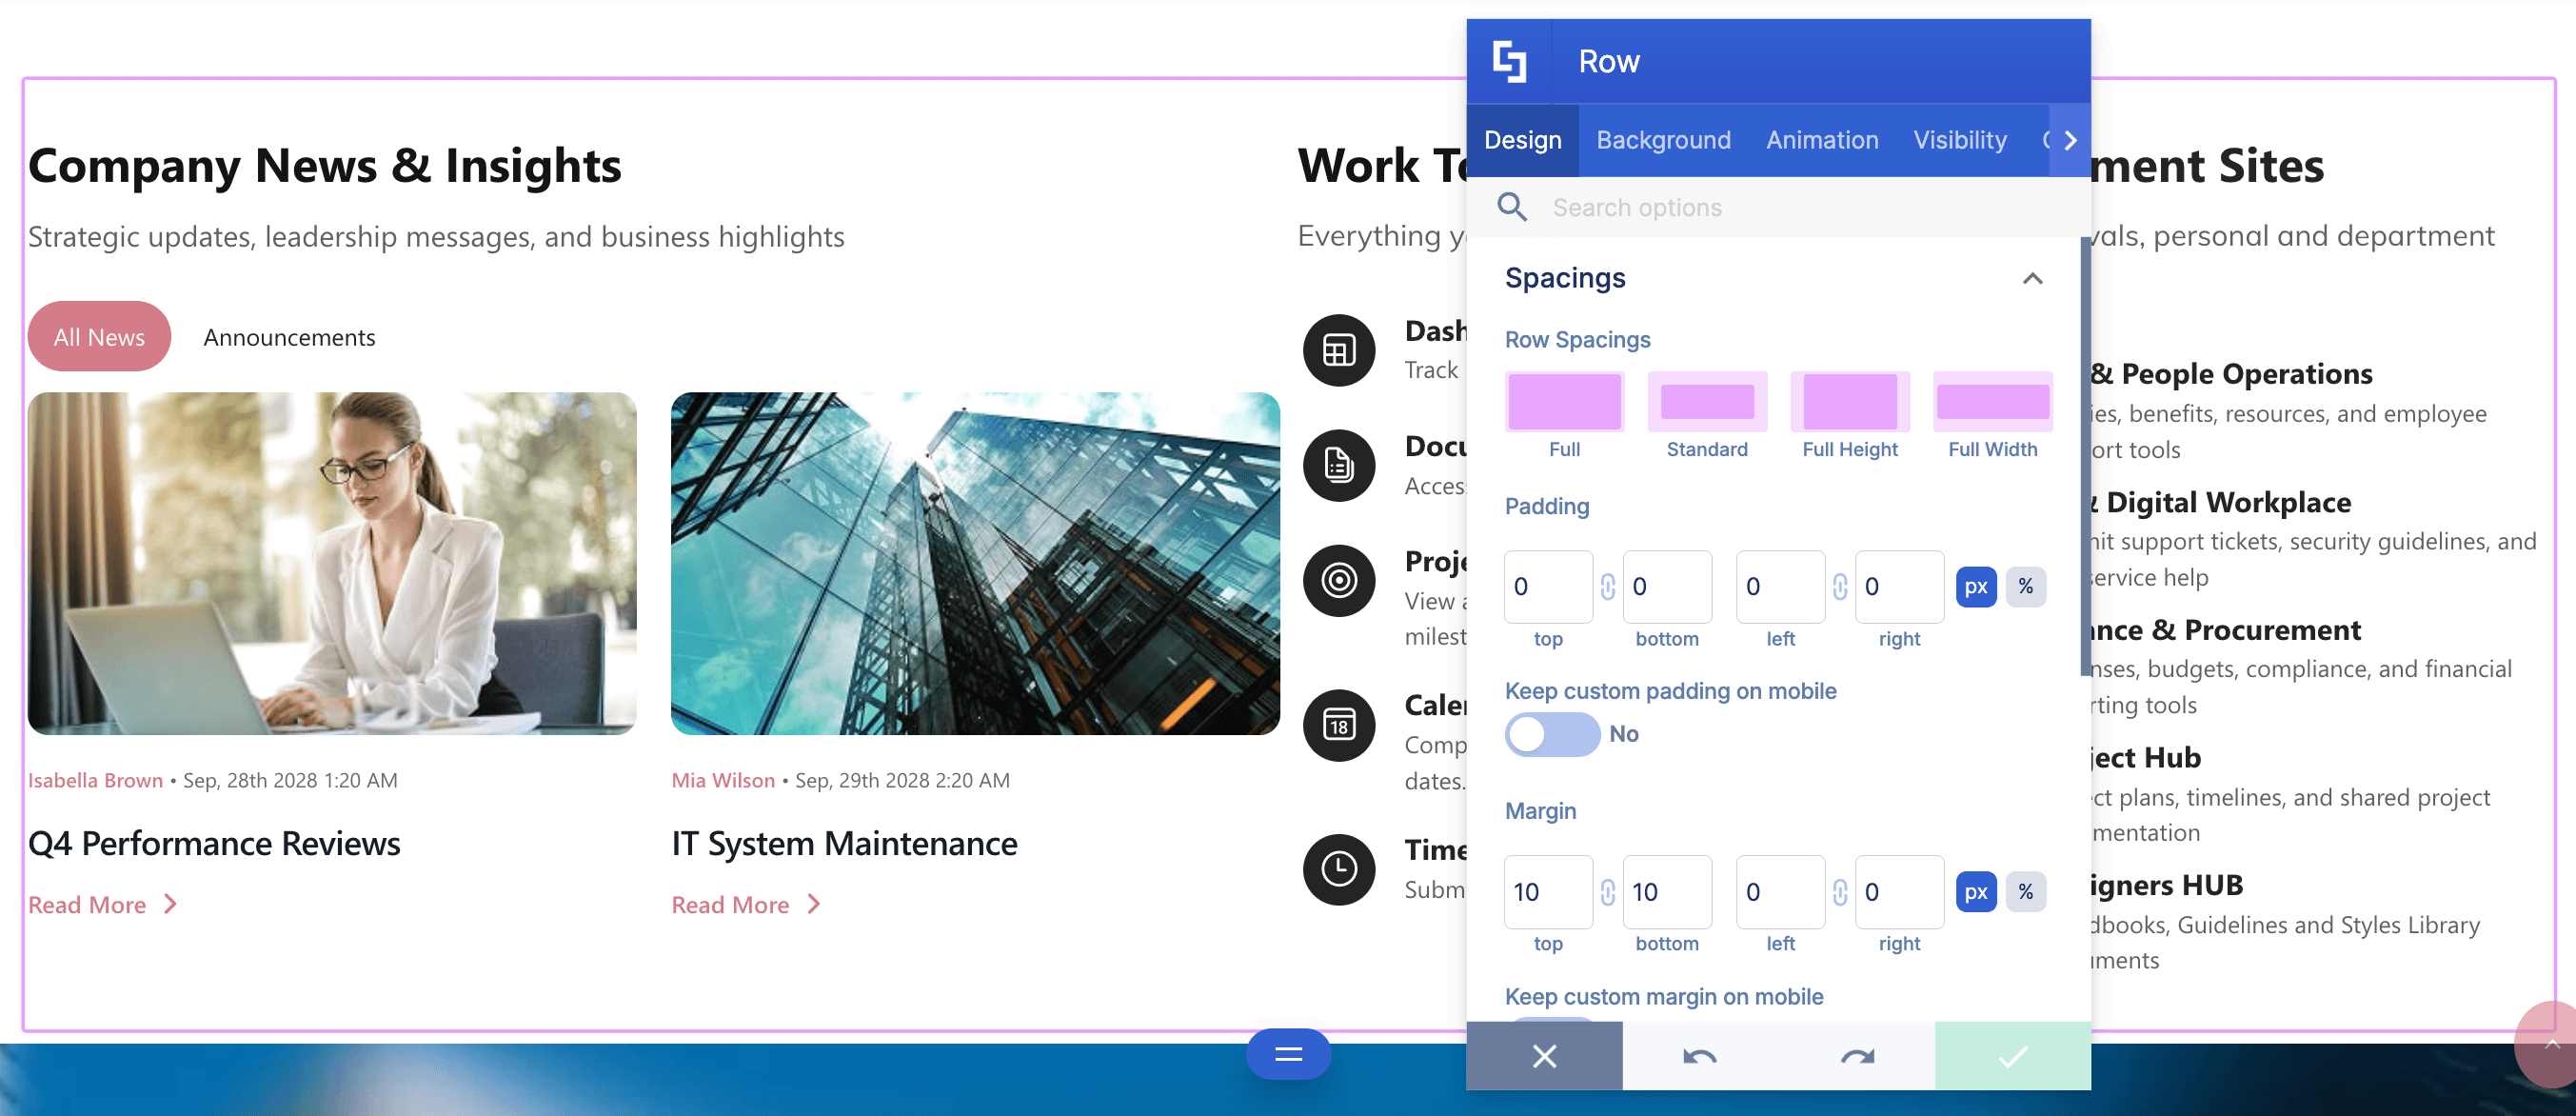Image resolution: width=2576 pixels, height=1116 pixels.
Task: Open Read More for Q4 Performance Reviews
Action: pos(103,904)
